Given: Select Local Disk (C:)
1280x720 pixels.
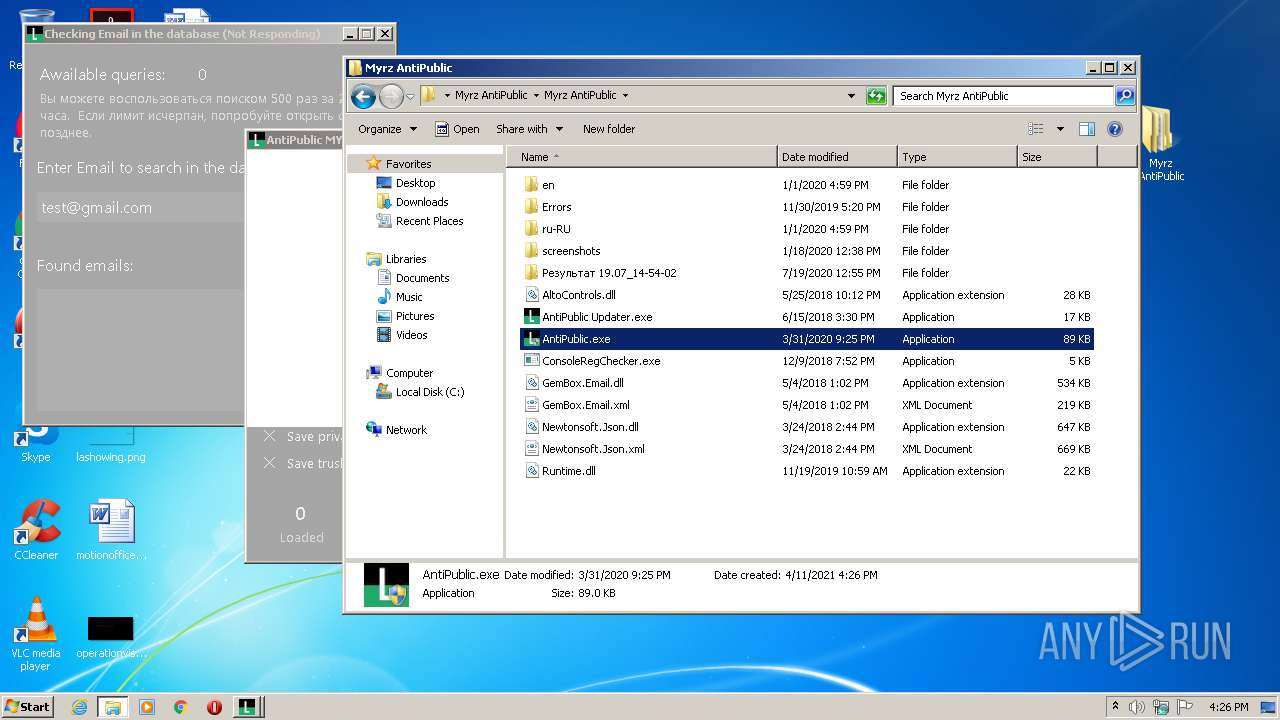Looking at the screenshot, I should pos(429,392).
